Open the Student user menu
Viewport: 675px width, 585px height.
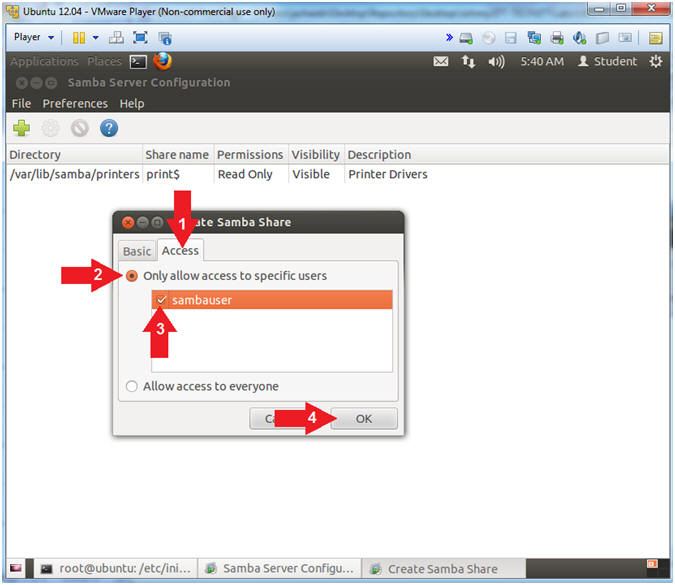click(607, 62)
